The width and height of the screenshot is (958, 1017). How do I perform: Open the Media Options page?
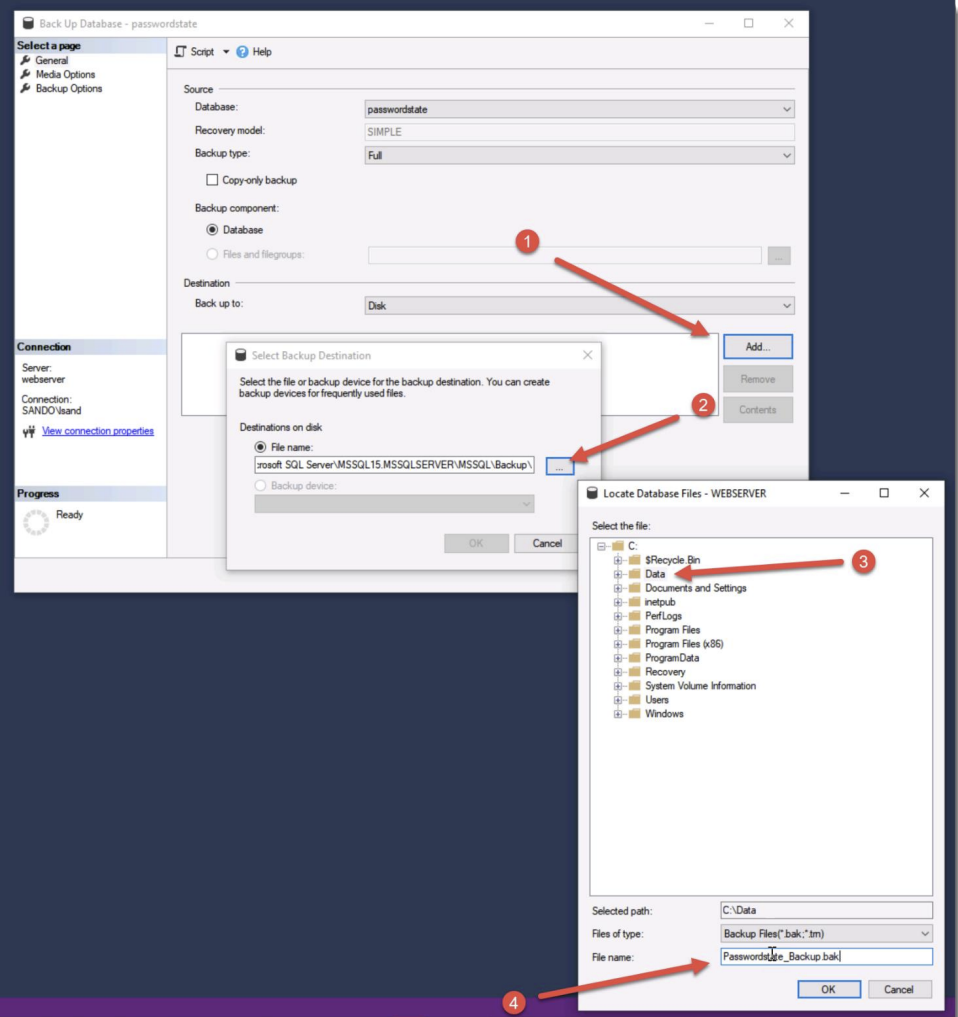point(66,75)
